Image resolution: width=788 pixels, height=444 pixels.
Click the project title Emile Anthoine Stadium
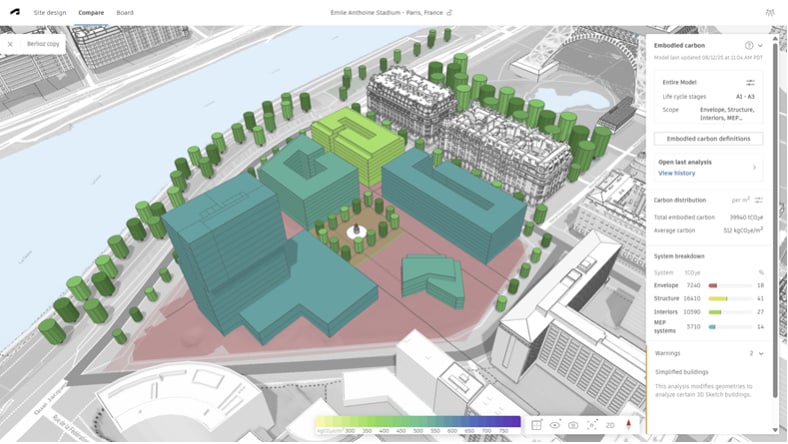pos(386,13)
